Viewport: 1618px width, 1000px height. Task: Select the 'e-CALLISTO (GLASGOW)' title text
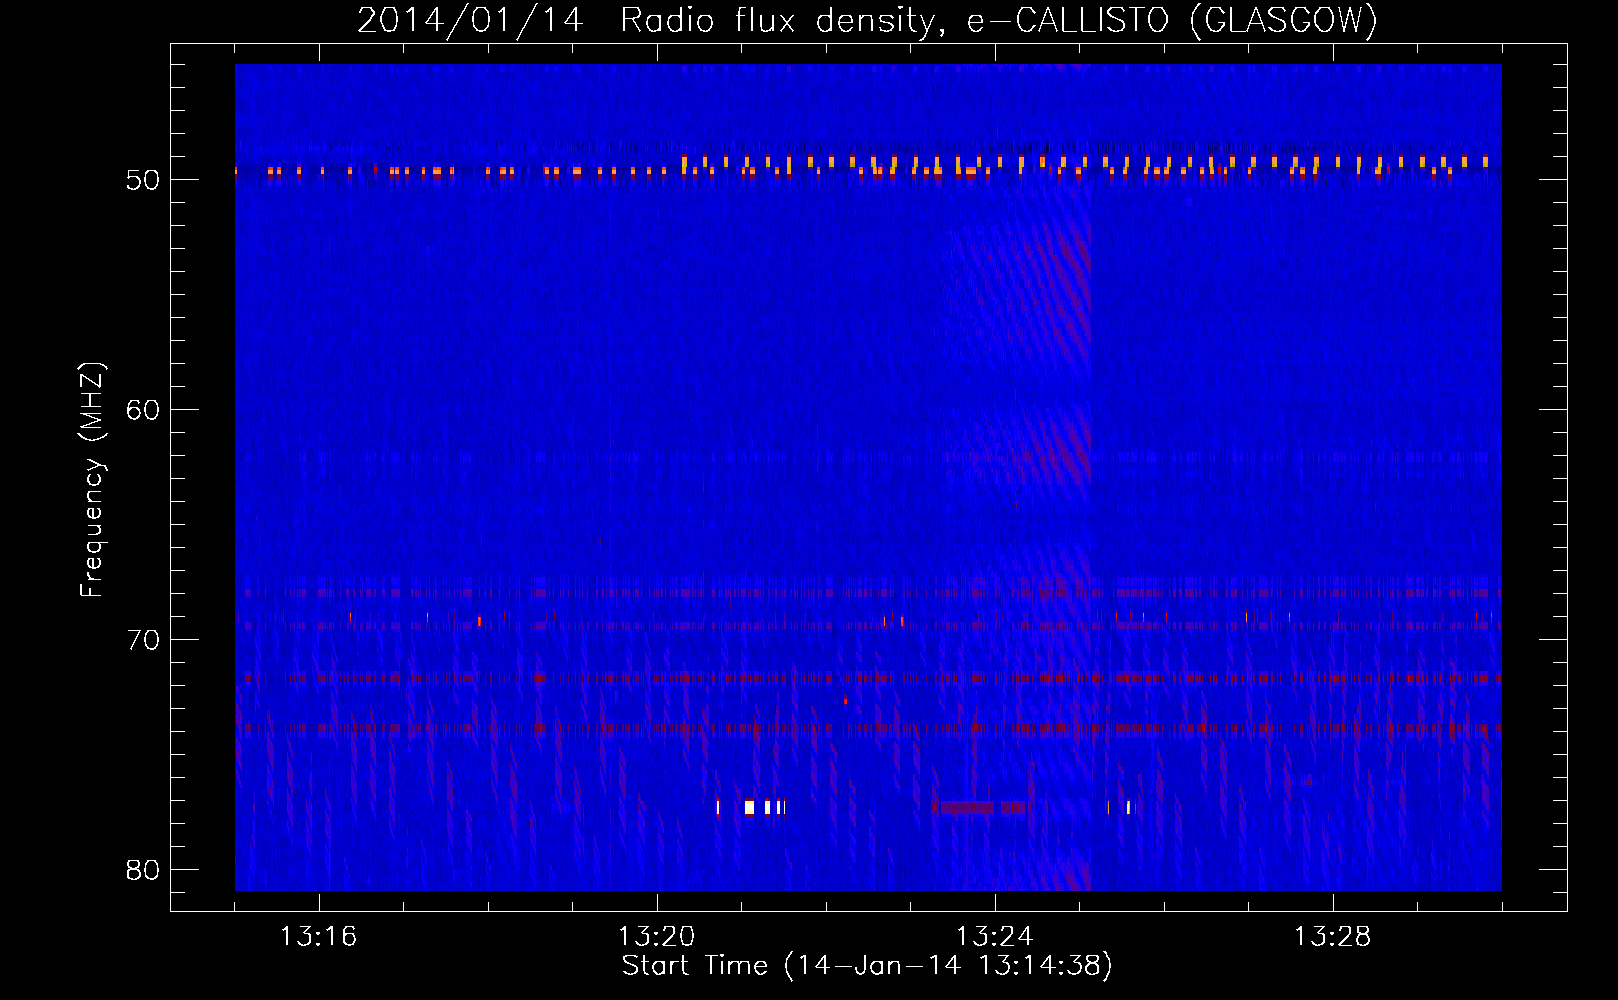point(1172,20)
